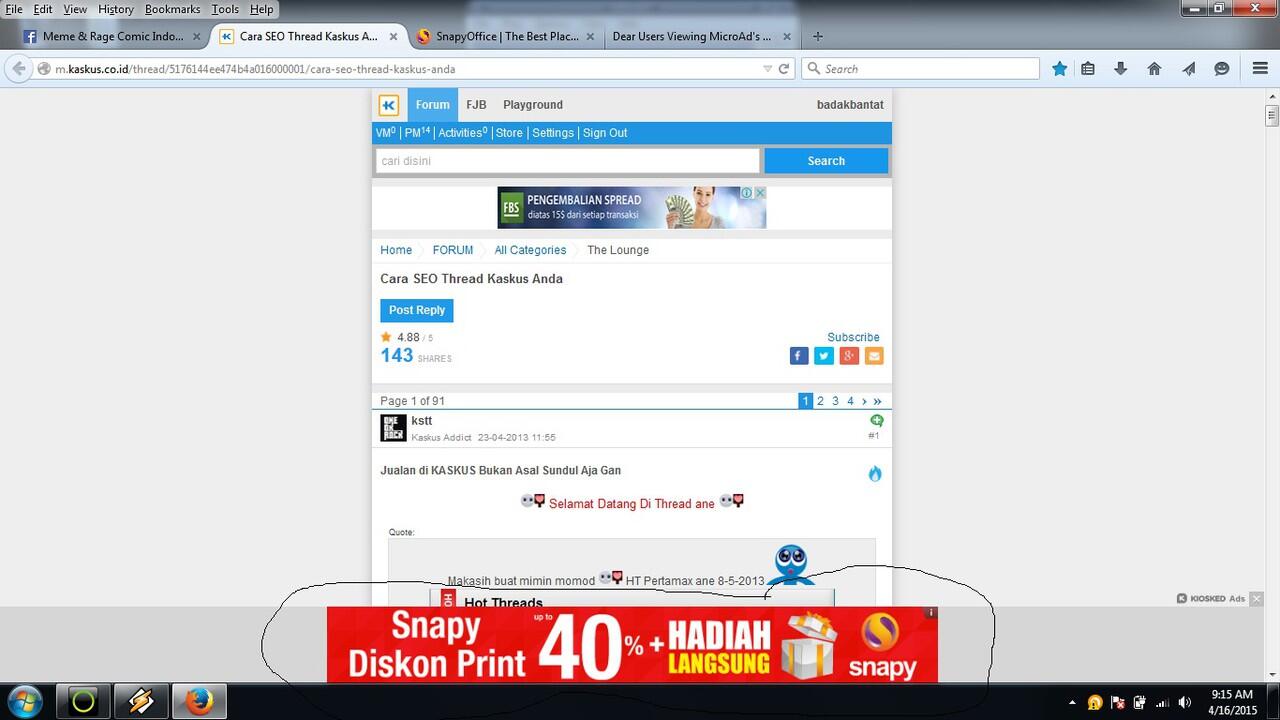
Task: Click kstt user avatar
Action: pos(393,428)
